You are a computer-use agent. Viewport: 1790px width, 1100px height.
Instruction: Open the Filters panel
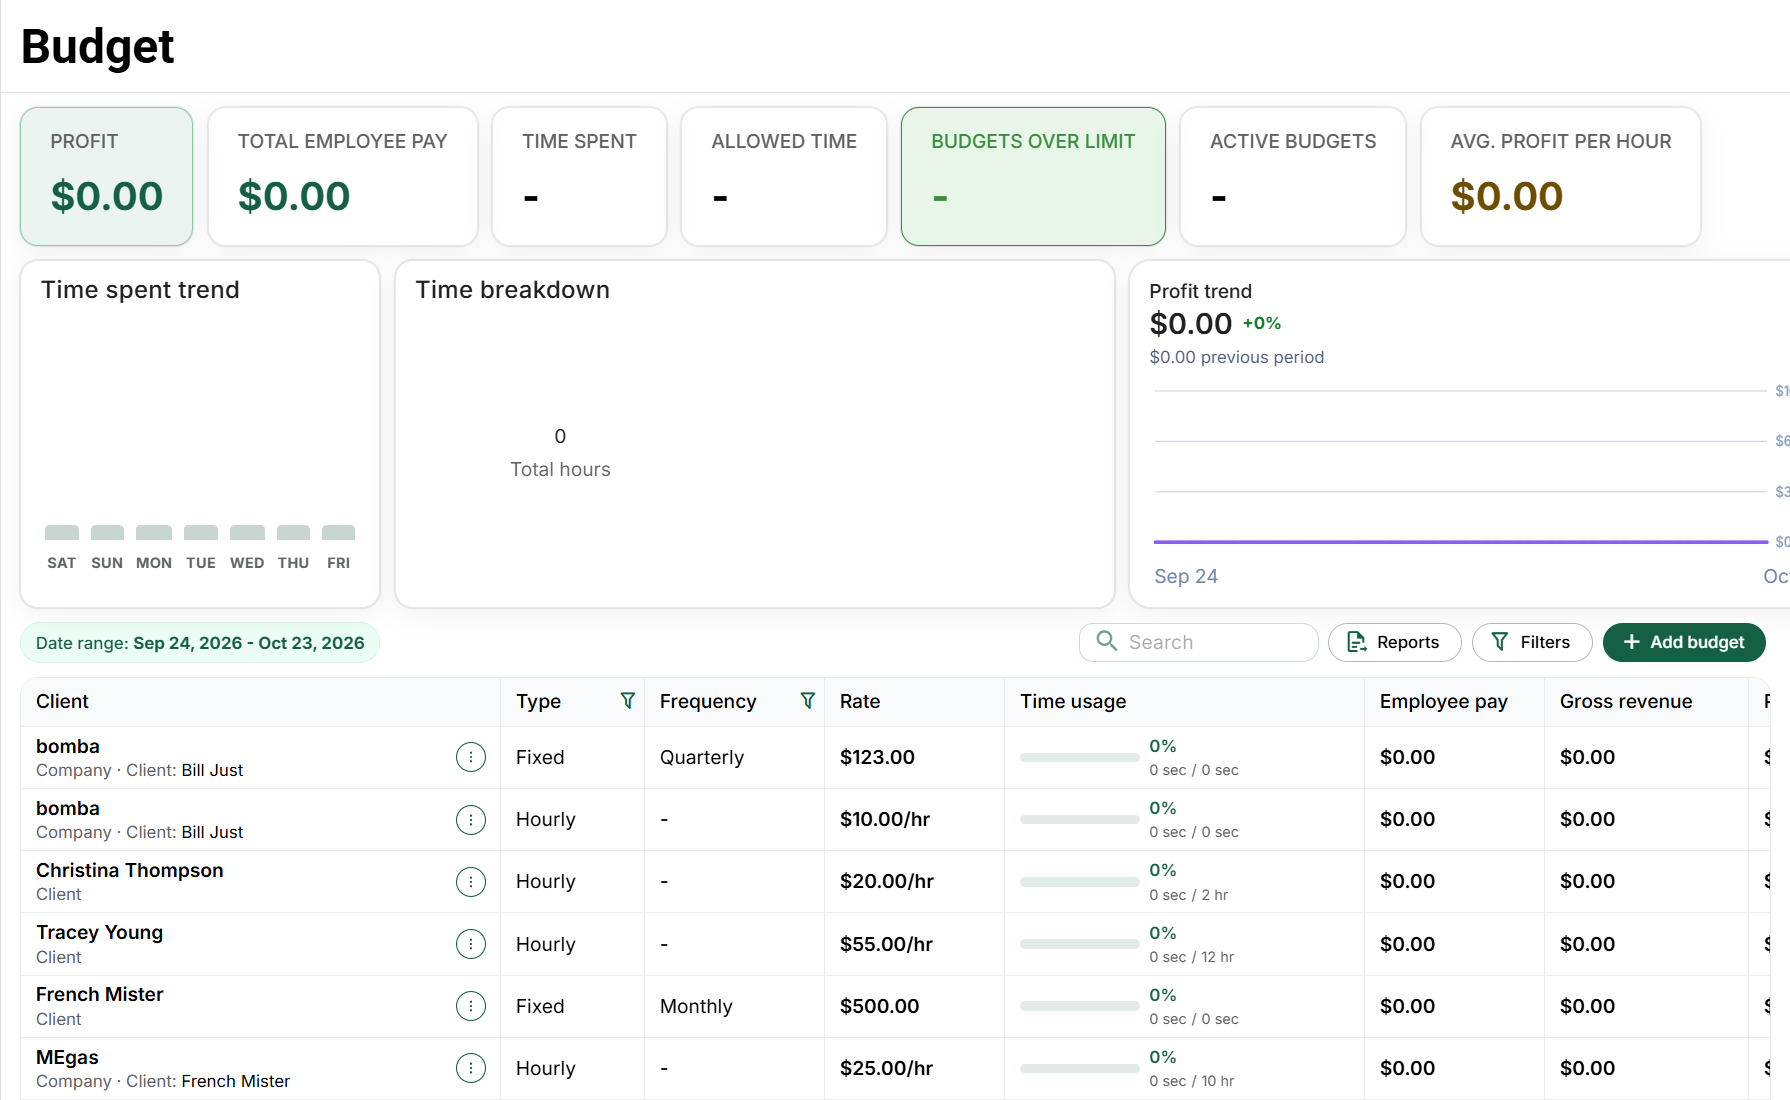tap(1531, 642)
